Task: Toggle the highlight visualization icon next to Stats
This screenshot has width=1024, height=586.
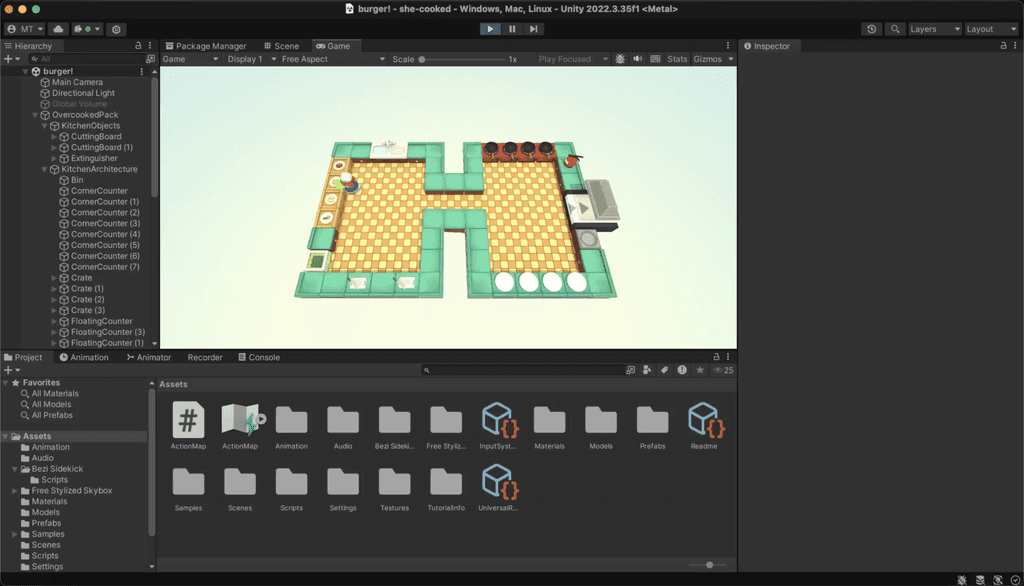Action: coord(654,58)
